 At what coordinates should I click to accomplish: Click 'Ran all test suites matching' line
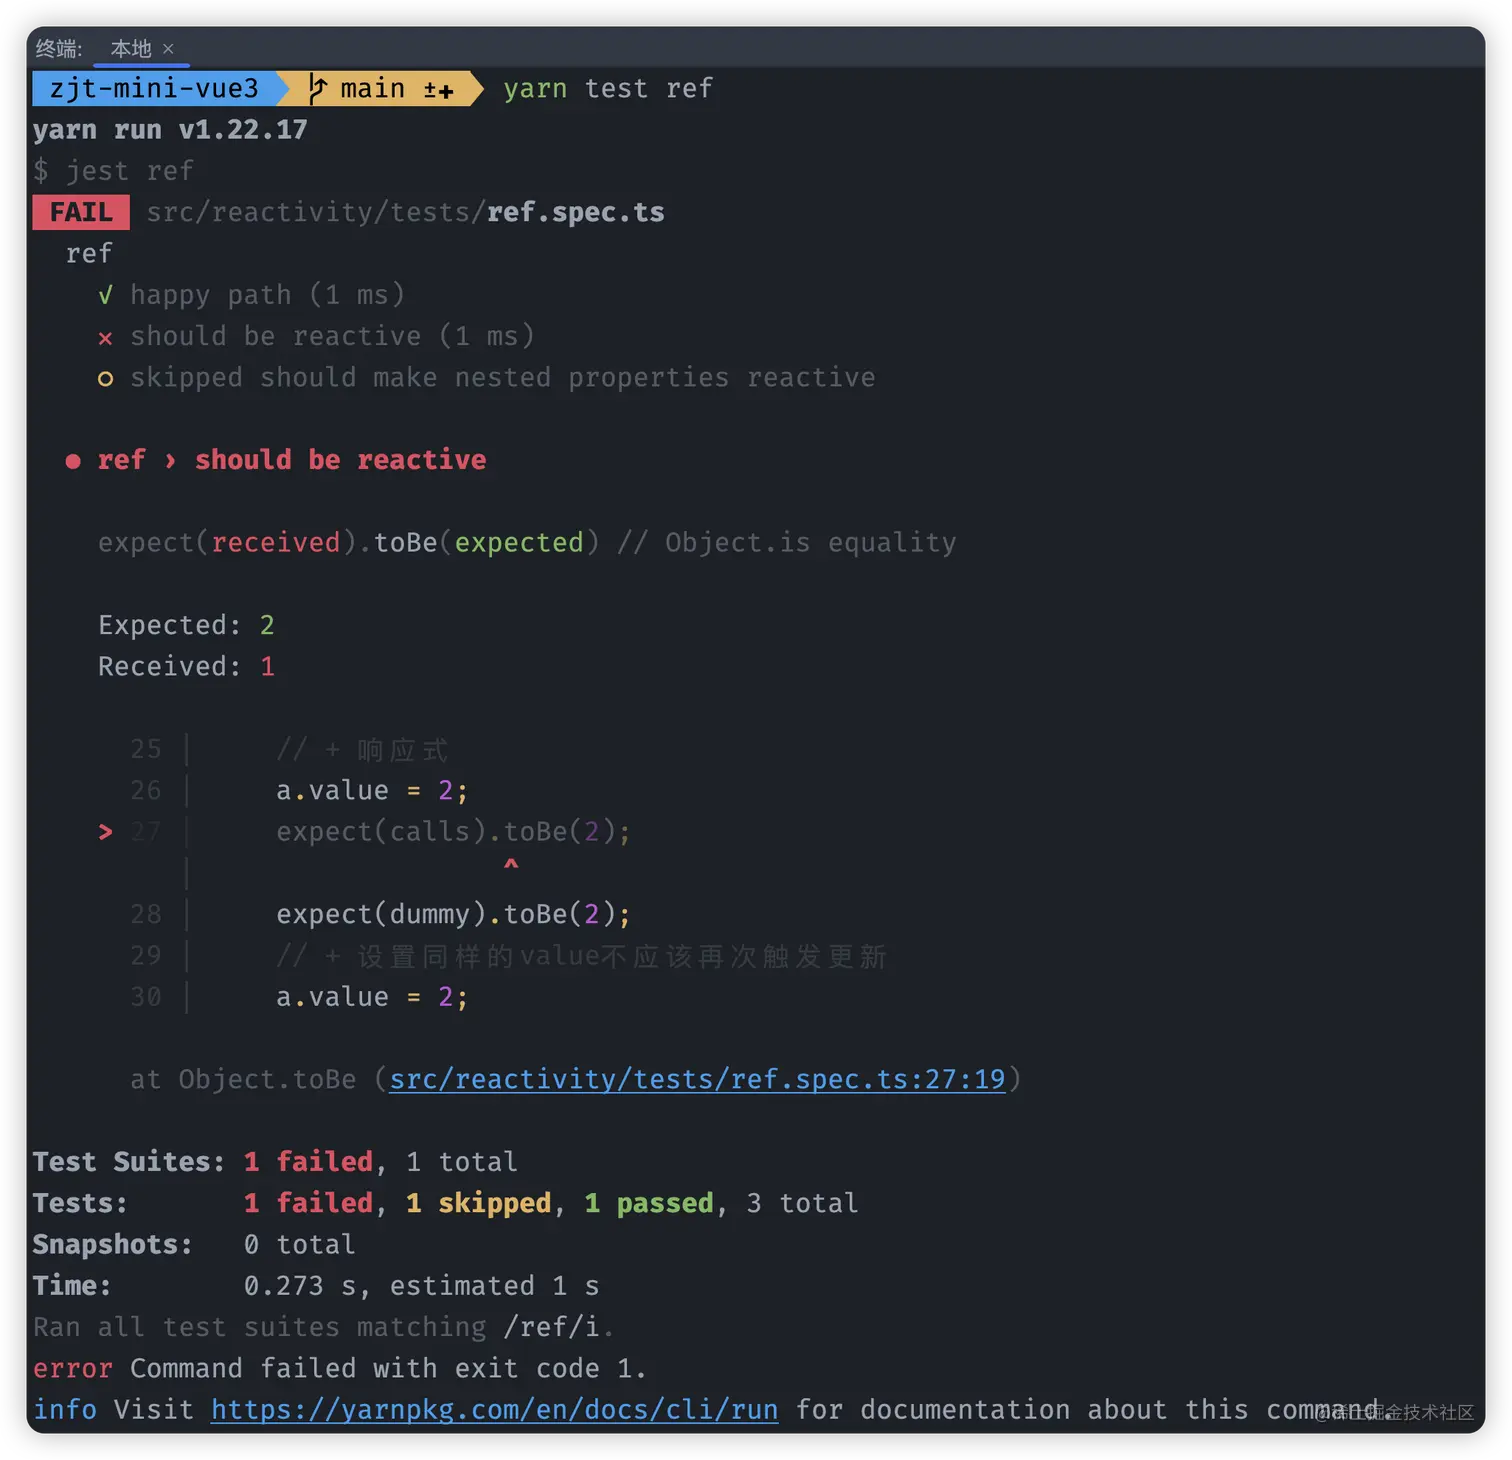(323, 1327)
